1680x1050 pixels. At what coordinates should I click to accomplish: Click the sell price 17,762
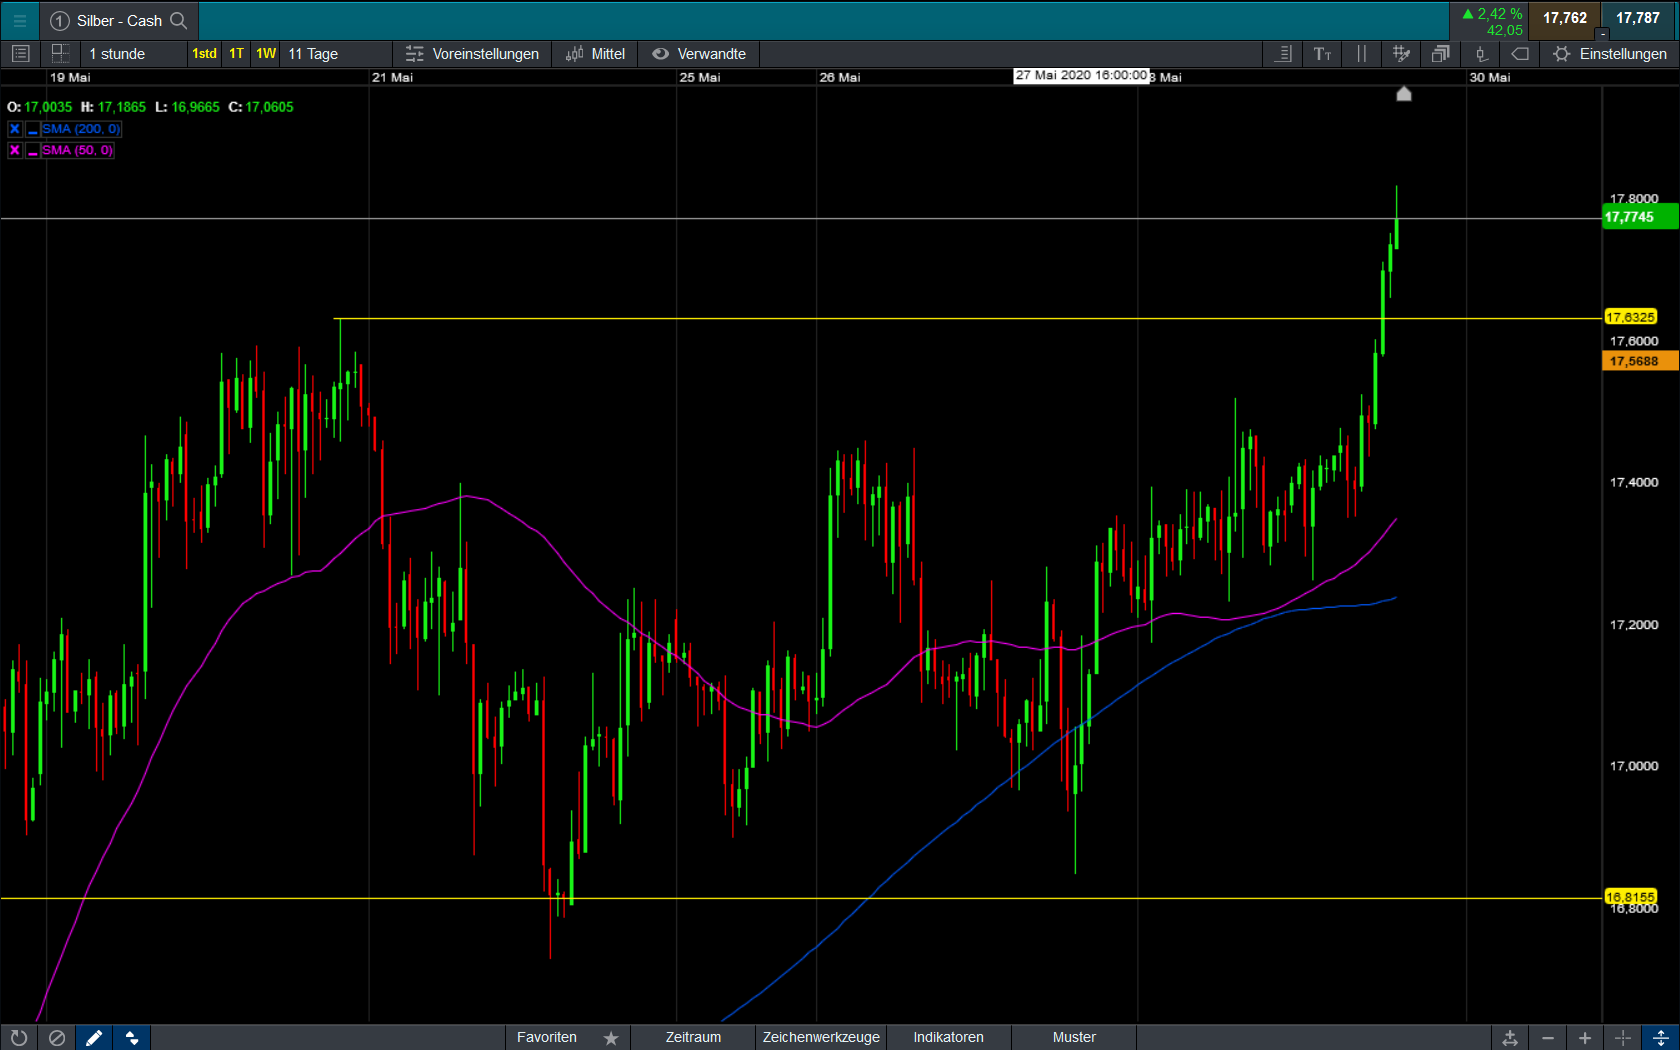coord(1565,18)
